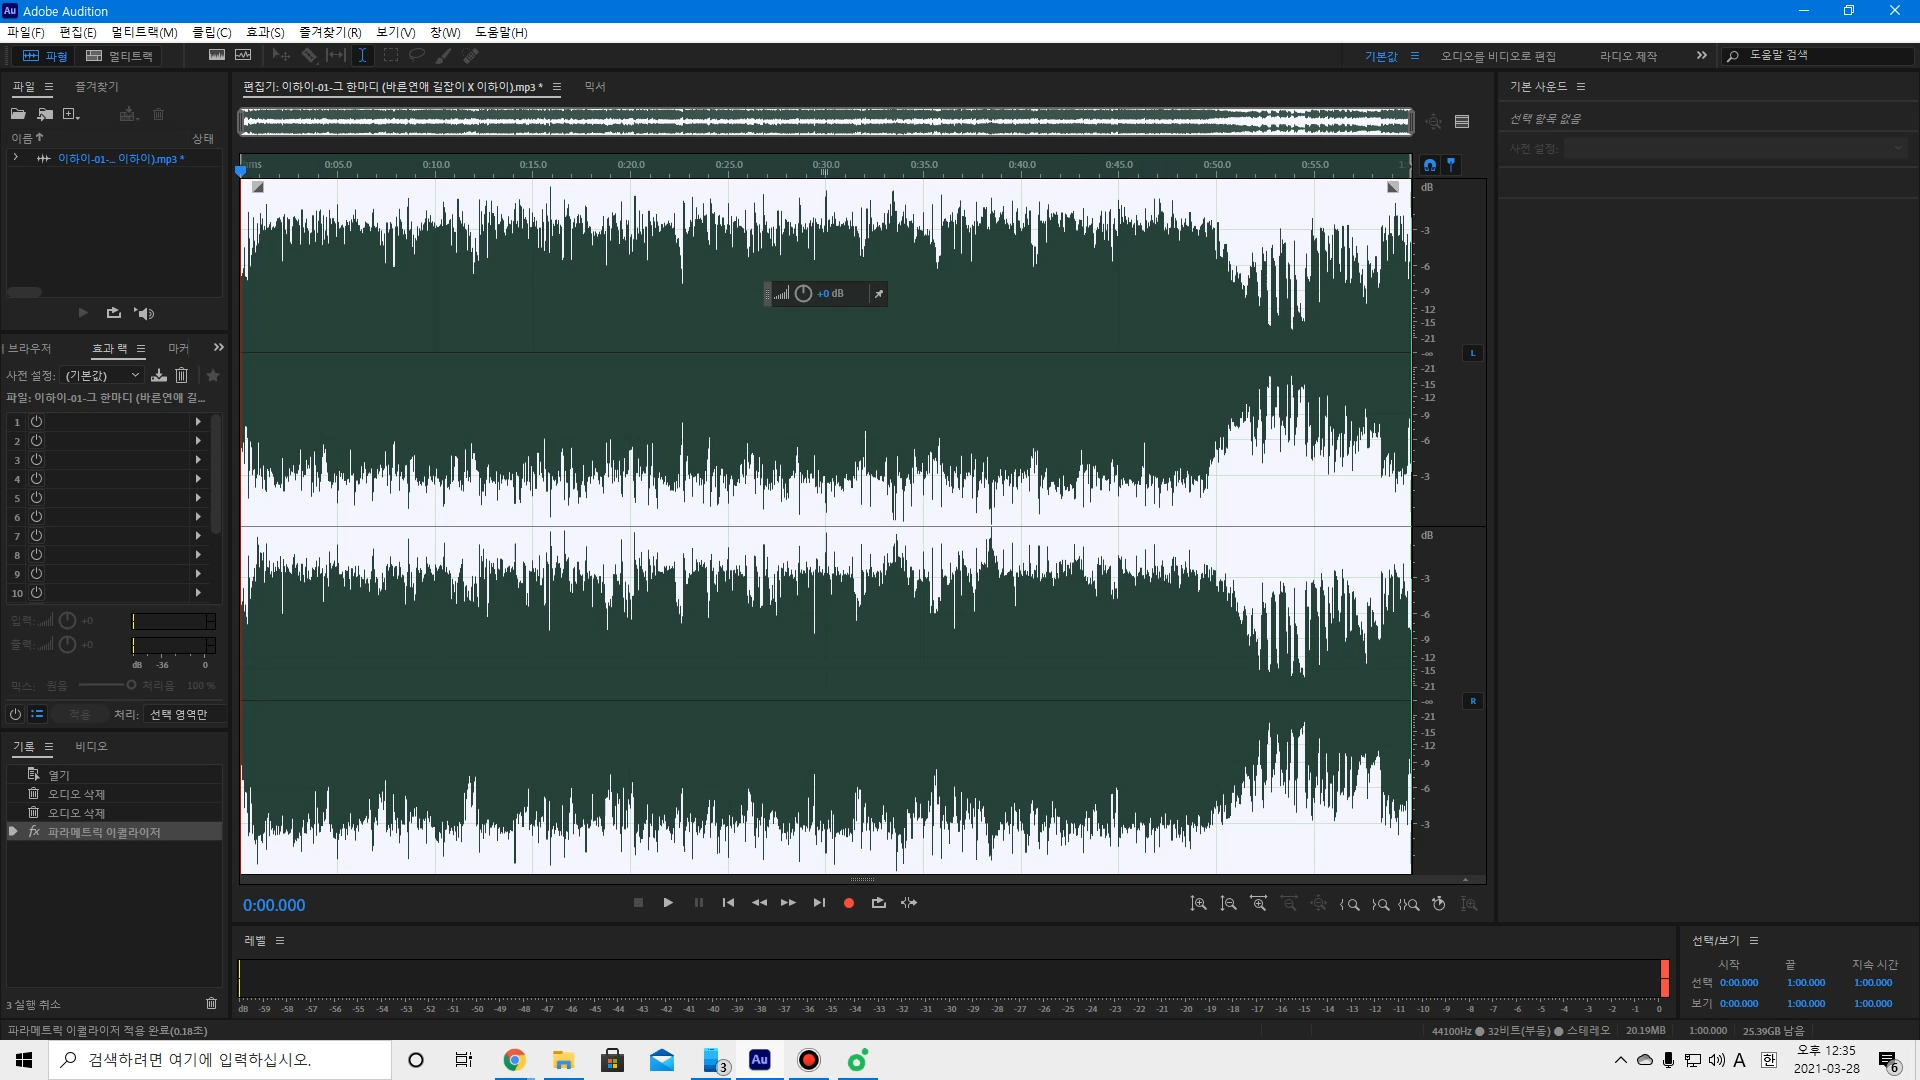The width and height of the screenshot is (1920, 1080).
Task: Toggle power for effect slot 1
Action: [x=36, y=422]
